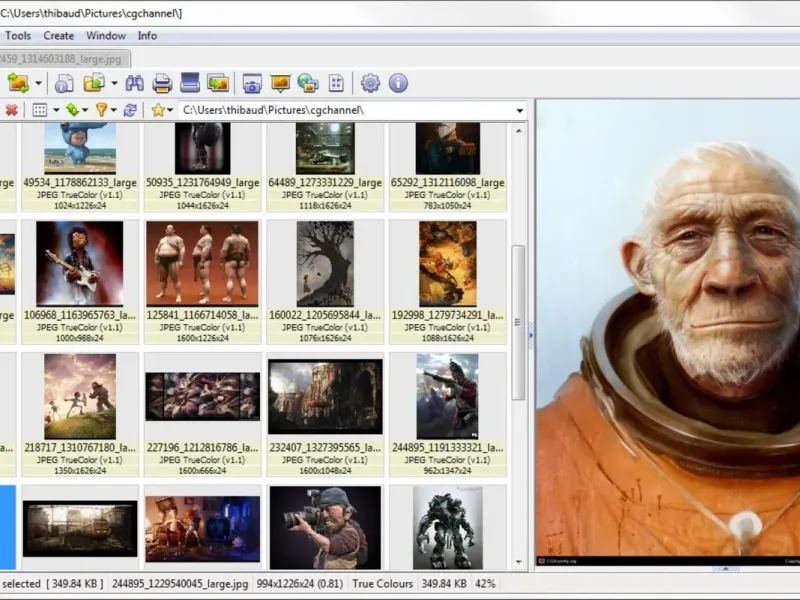Image resolution: width=800 pixels, height=600 pixels.
Task: Open the Window menu
Action: [x=106, y=36]
